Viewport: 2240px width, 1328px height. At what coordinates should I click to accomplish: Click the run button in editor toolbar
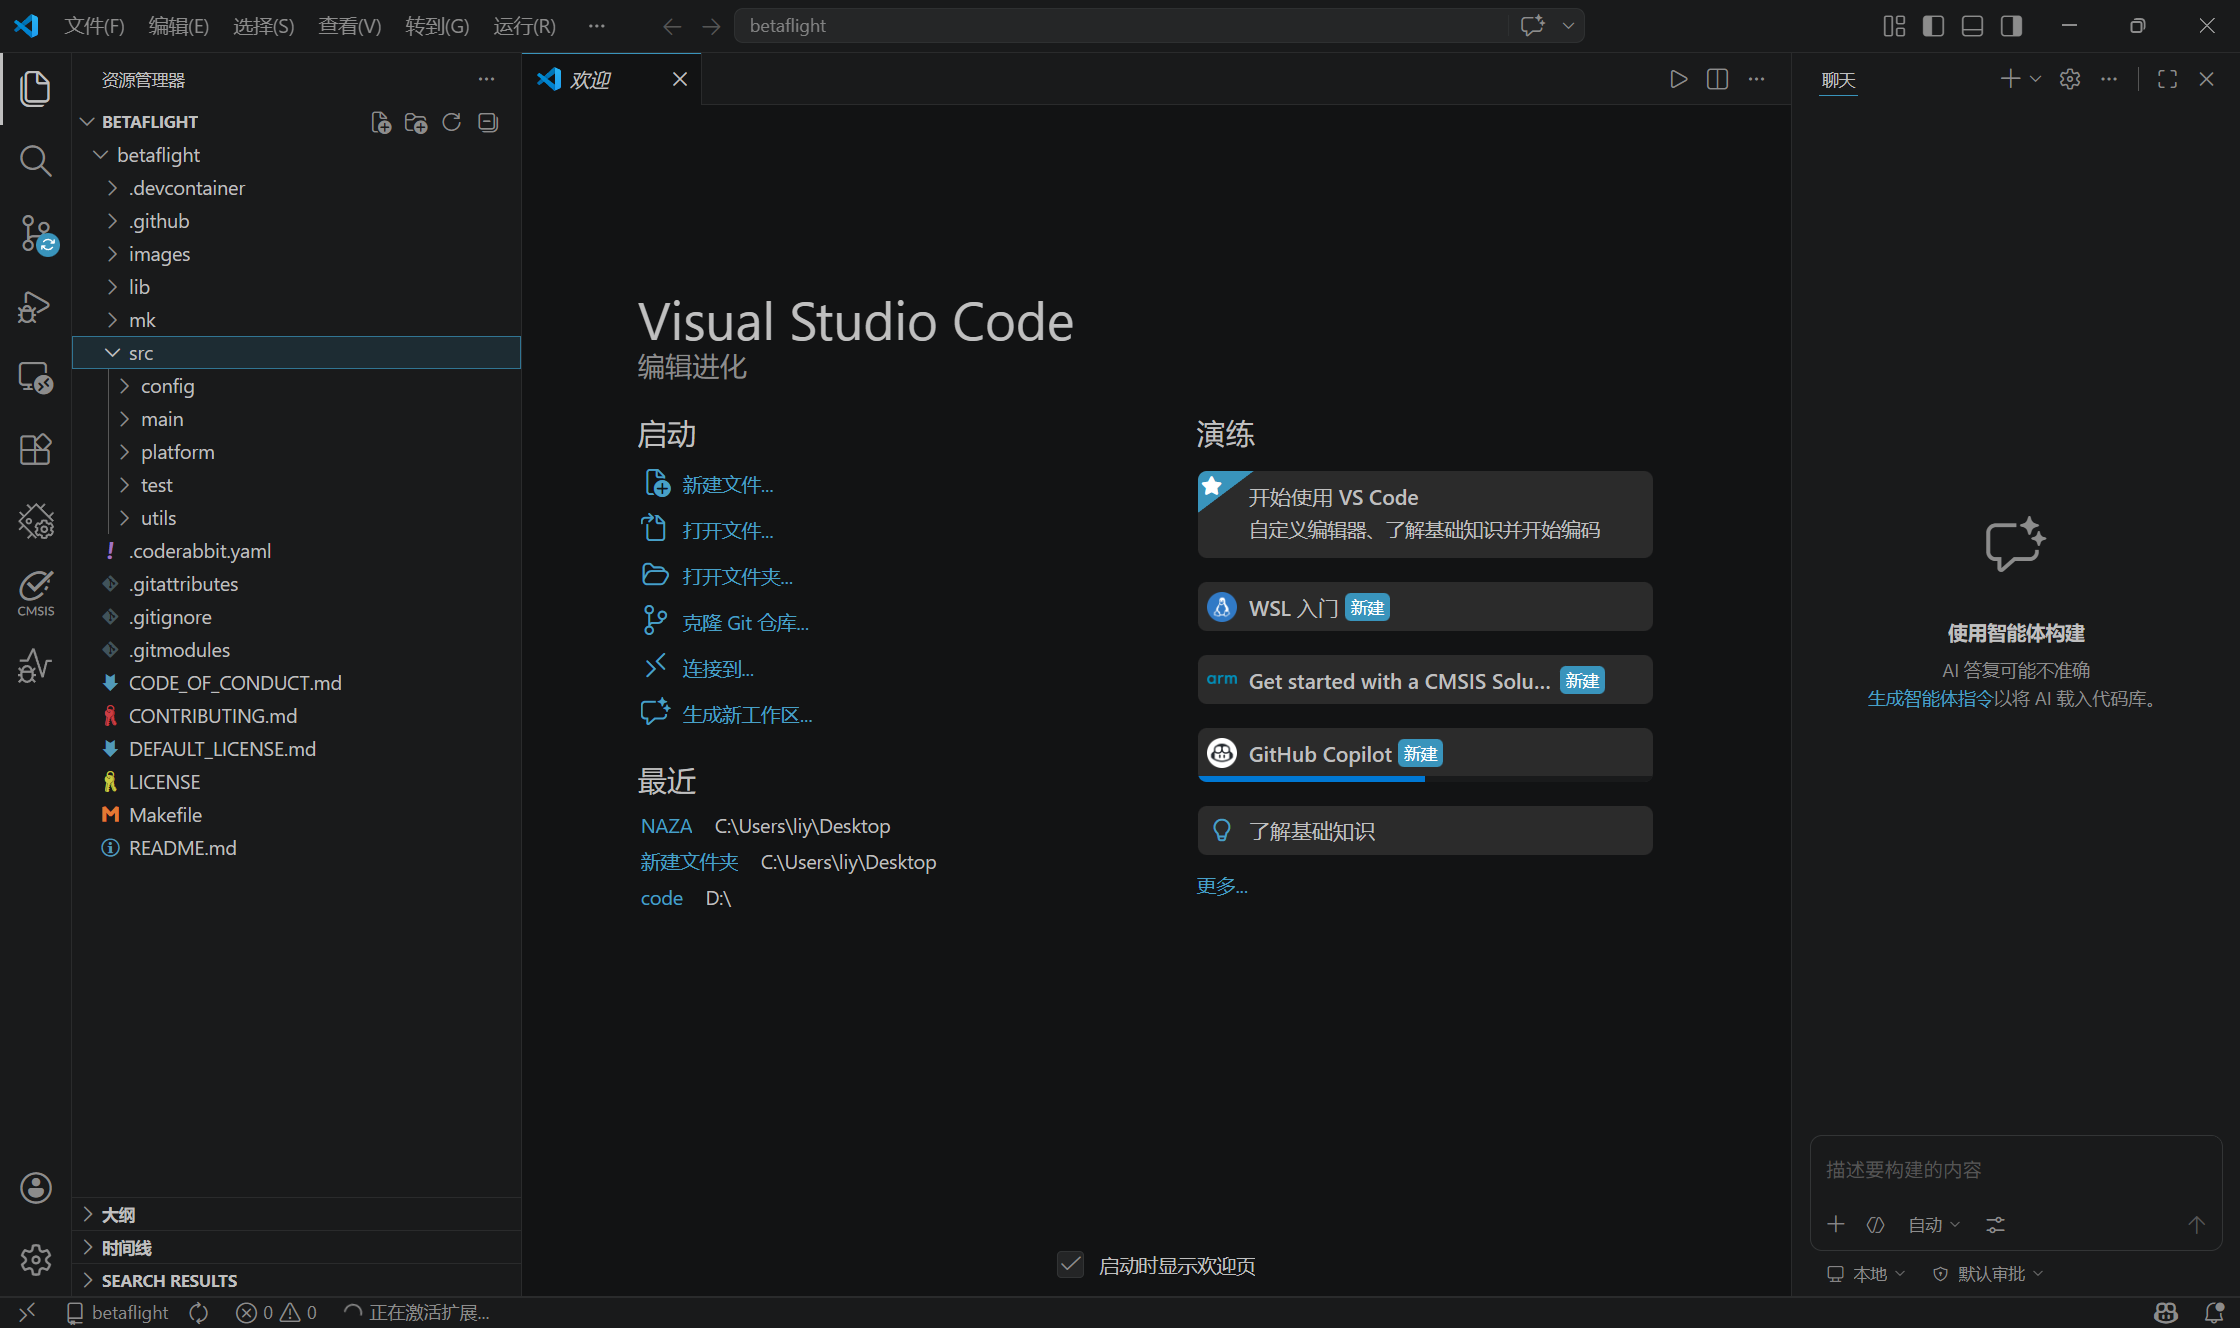coord(1678,79)
